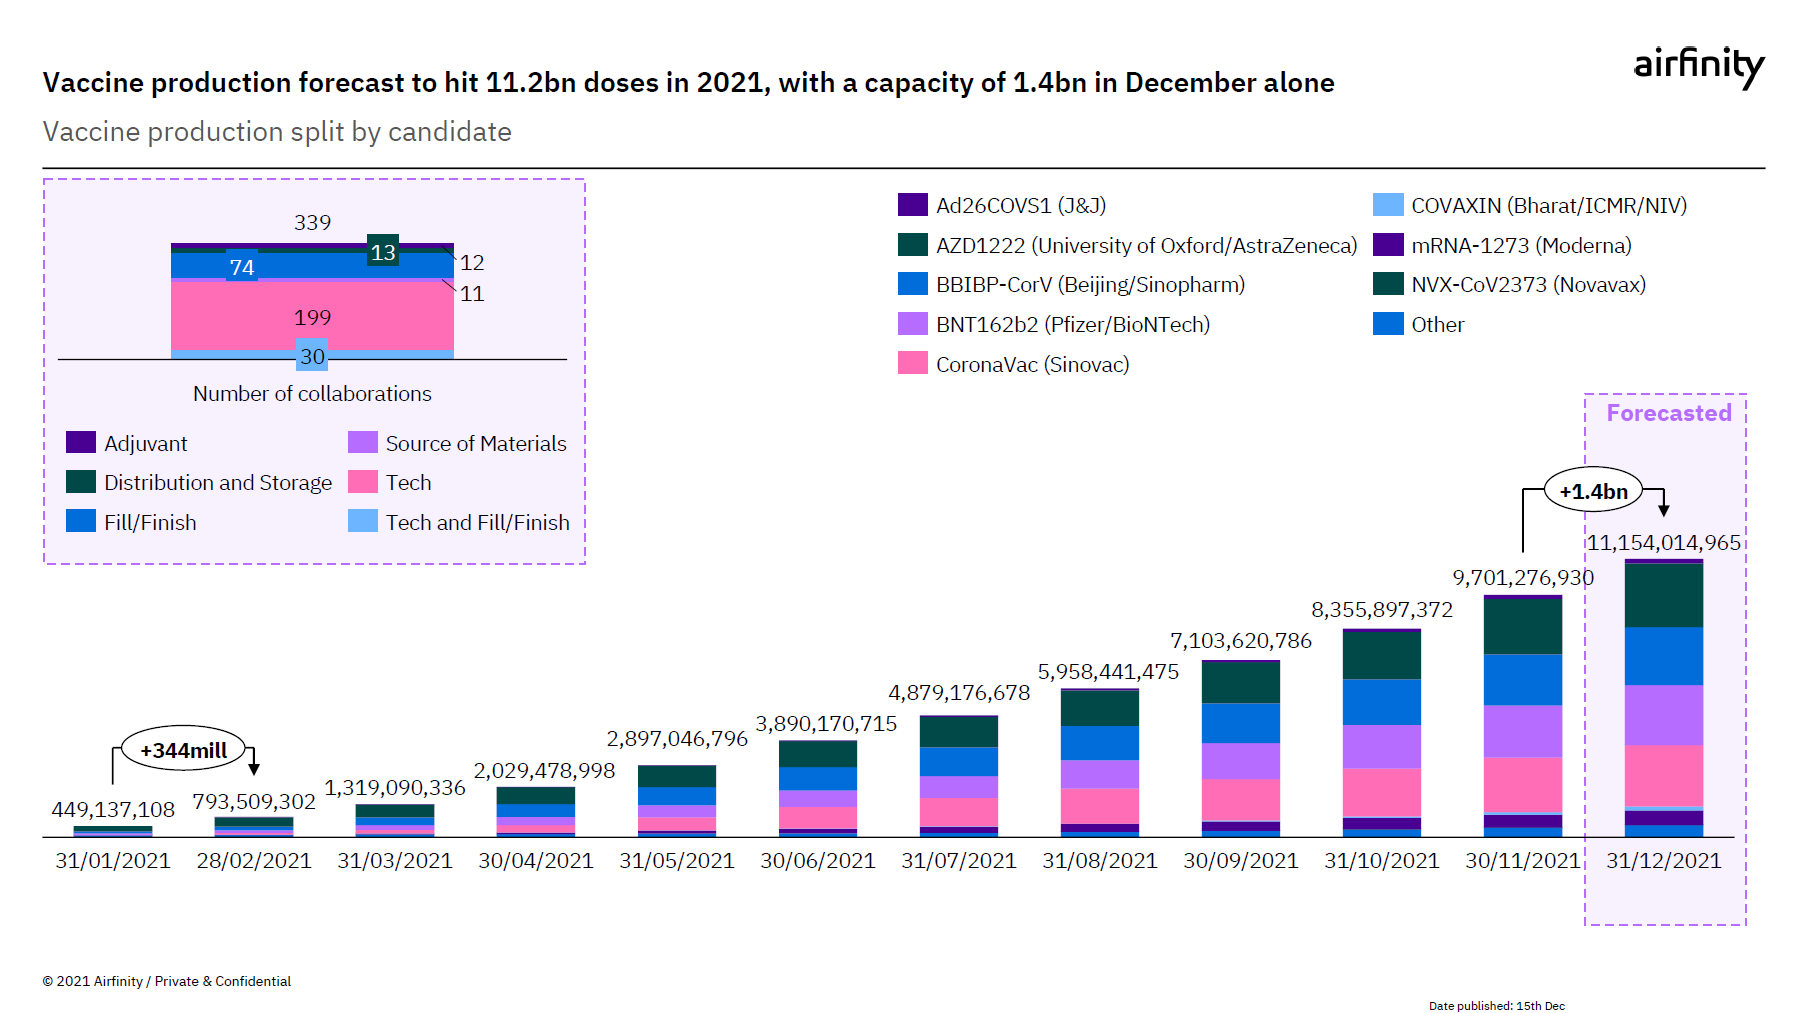Viewport: 1805px width, 1013px height.
Task: Click the value 1,319,090,336
Action: tap(395, 787)
